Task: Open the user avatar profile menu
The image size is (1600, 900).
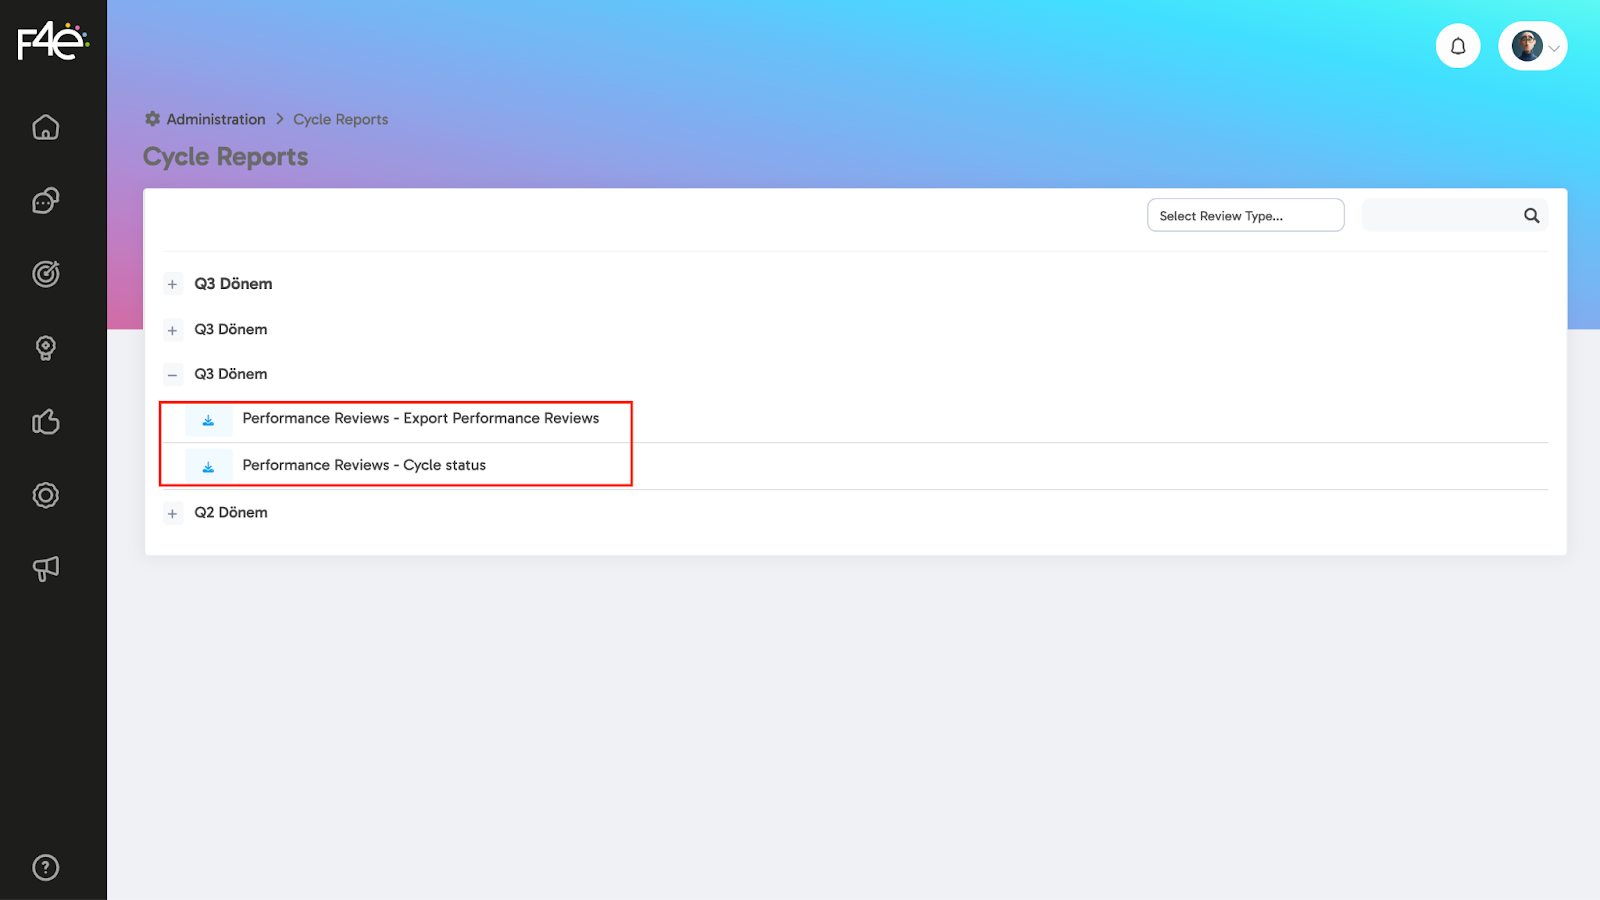Action: (1533, 46)
